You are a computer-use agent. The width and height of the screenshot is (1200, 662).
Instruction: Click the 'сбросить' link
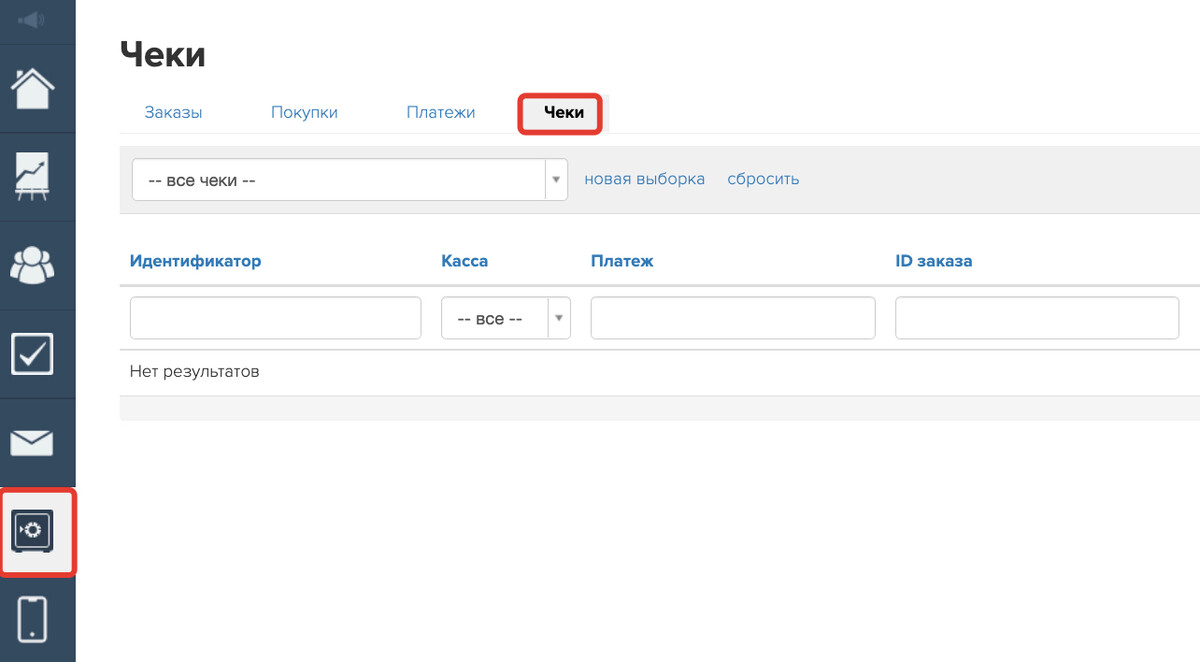(763, 179)
